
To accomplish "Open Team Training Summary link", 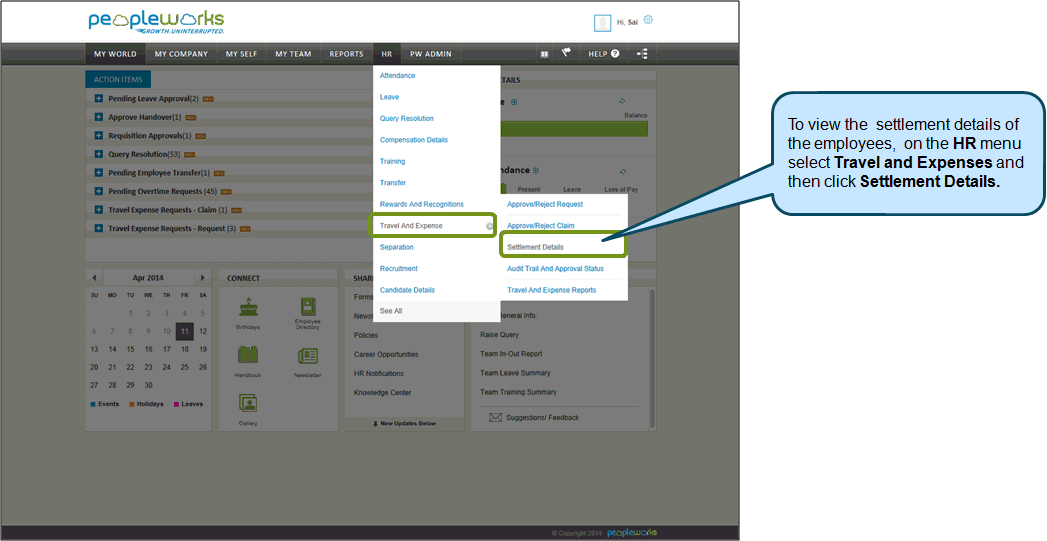I will point(518,392).
